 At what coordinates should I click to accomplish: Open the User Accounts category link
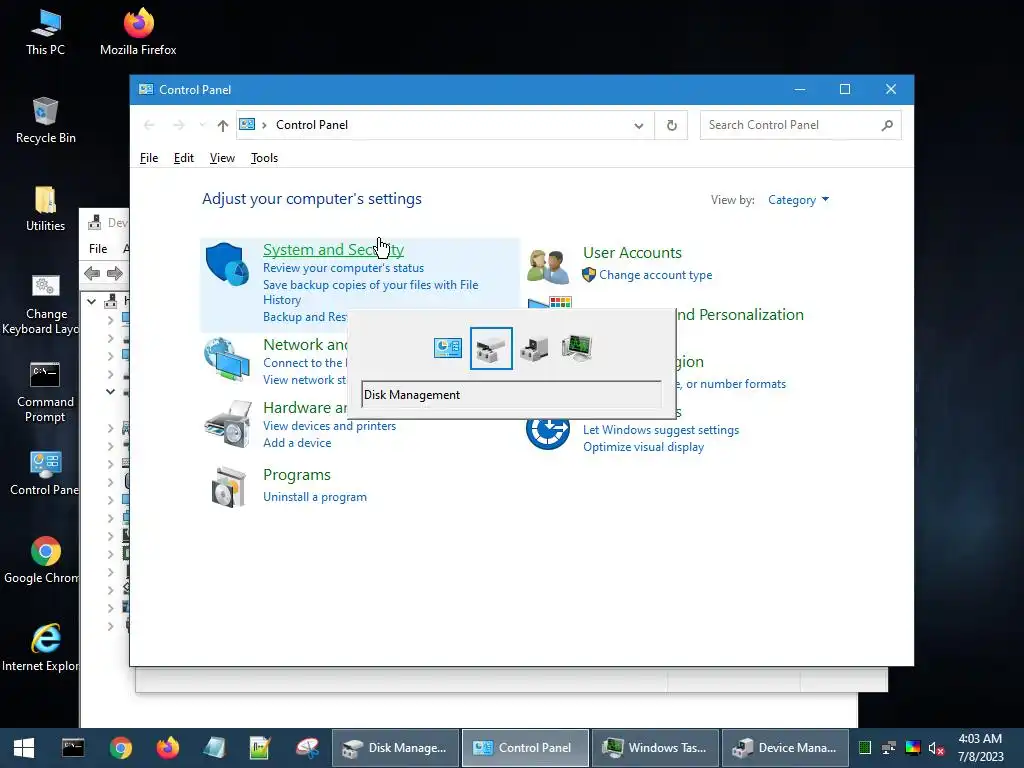click(632, 253)
